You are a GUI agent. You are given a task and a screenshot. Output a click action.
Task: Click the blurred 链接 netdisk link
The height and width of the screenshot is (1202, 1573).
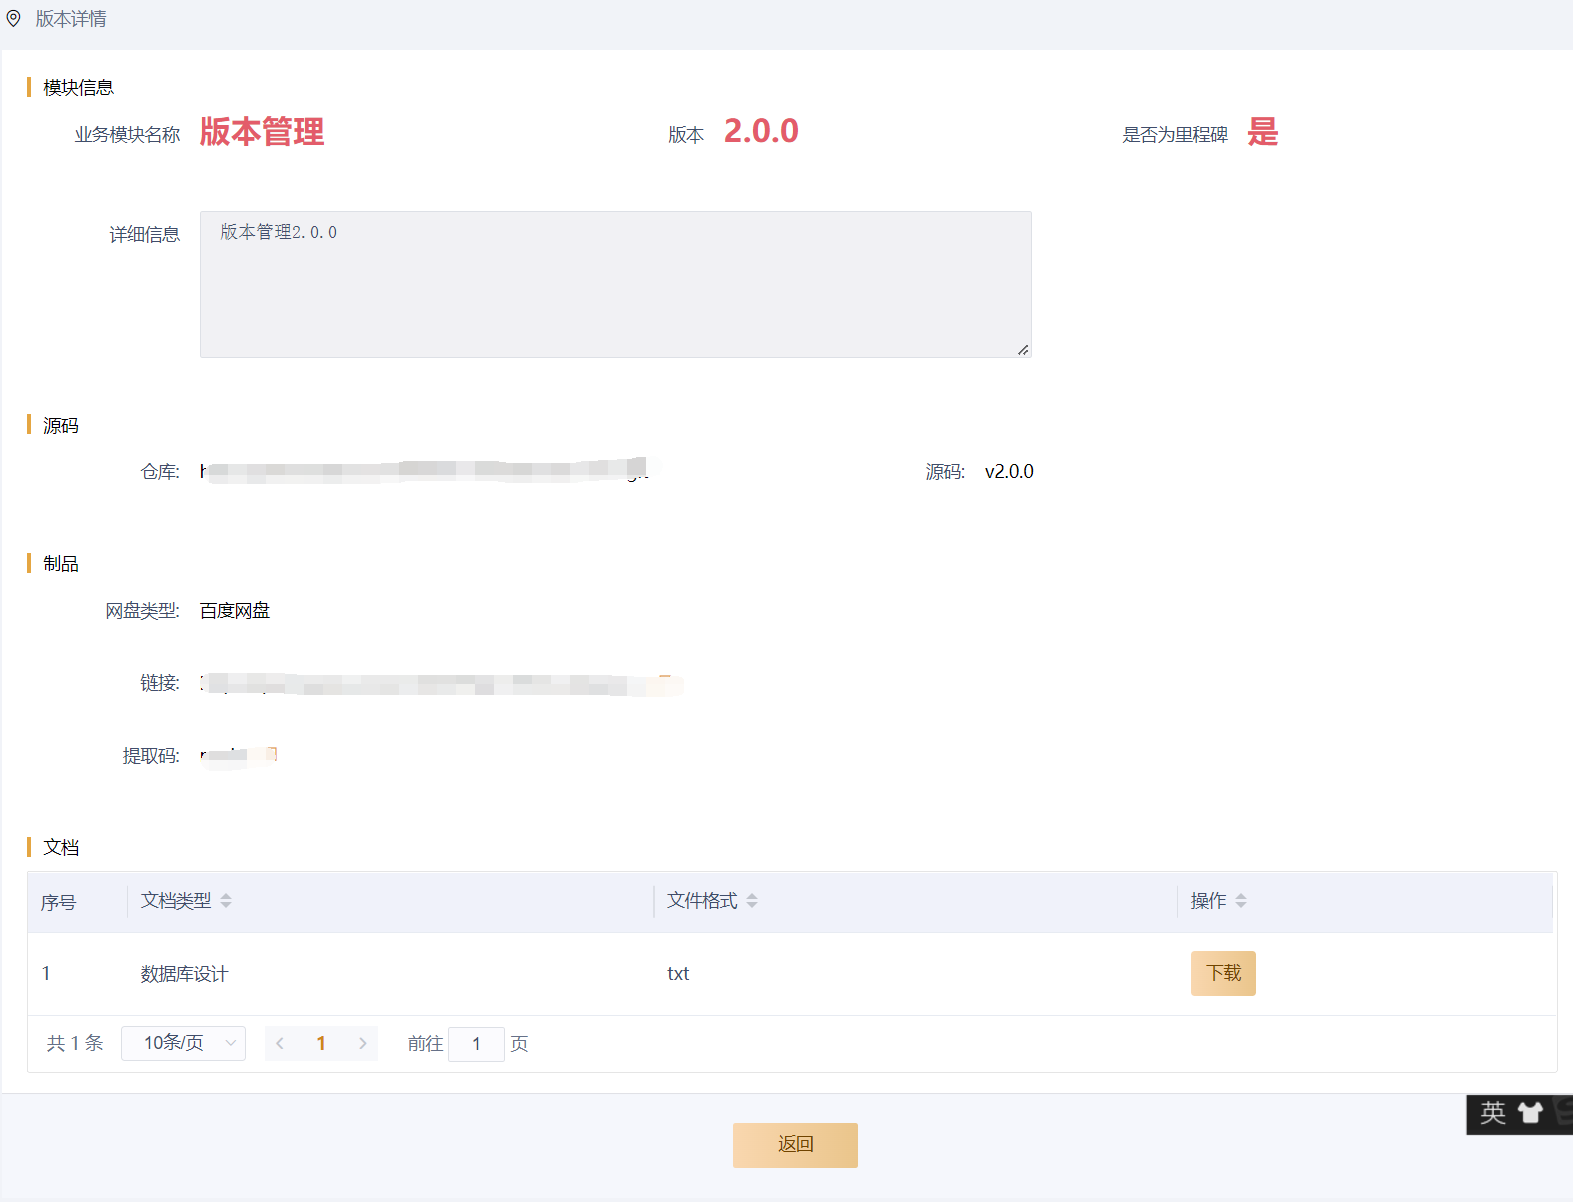(440, 684)
